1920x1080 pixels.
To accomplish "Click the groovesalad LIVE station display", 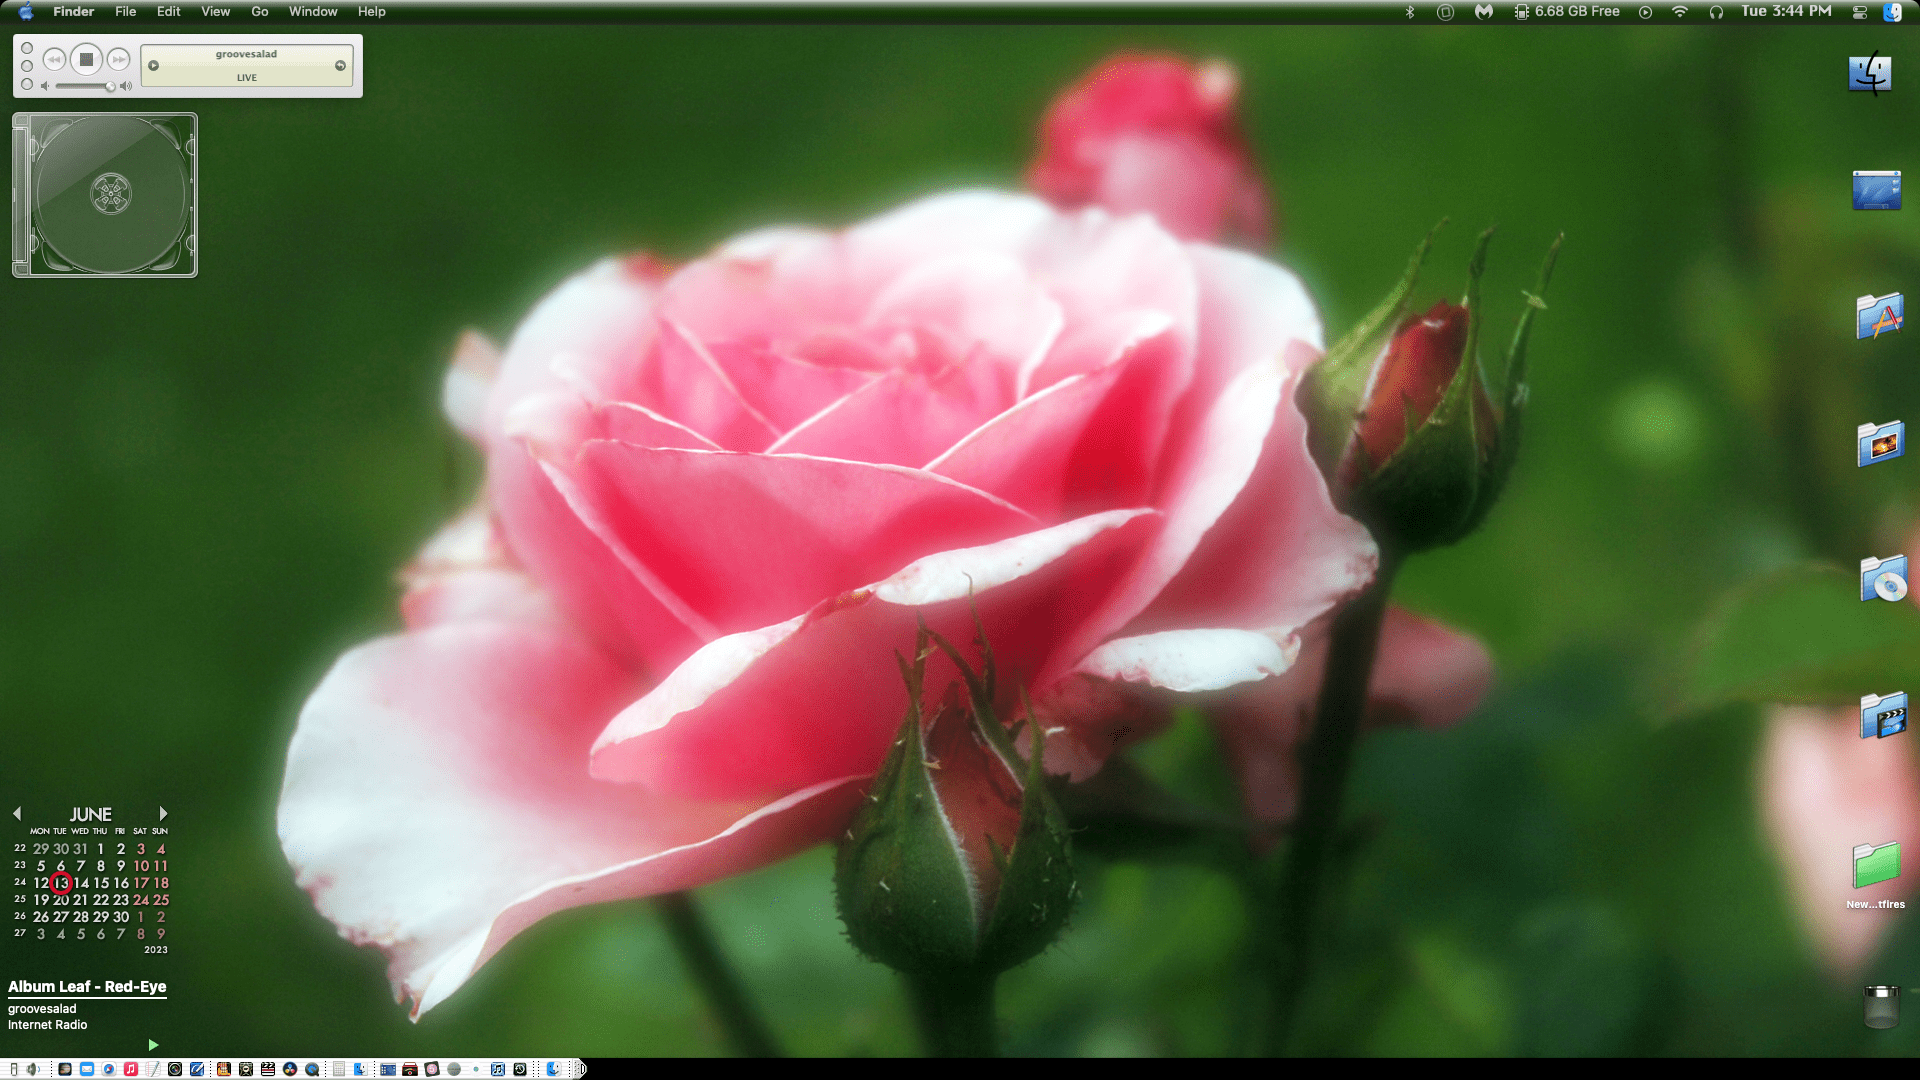I will [247, 64].
